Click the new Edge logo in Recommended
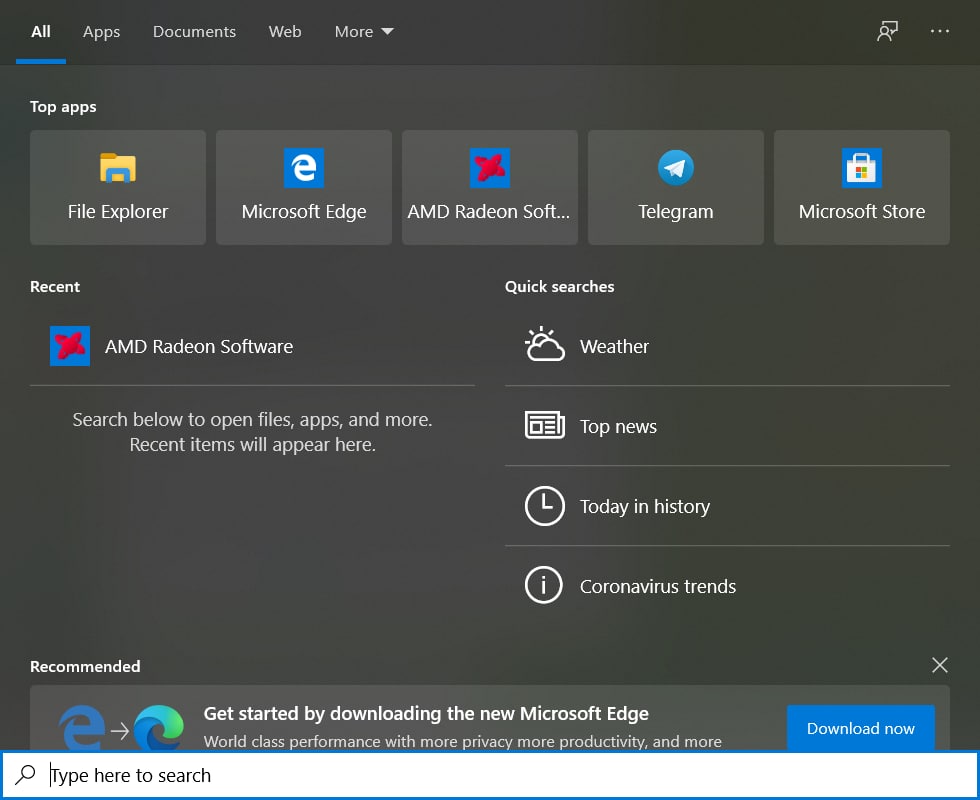Screen dimensions: 980x800 coord(159,728)
